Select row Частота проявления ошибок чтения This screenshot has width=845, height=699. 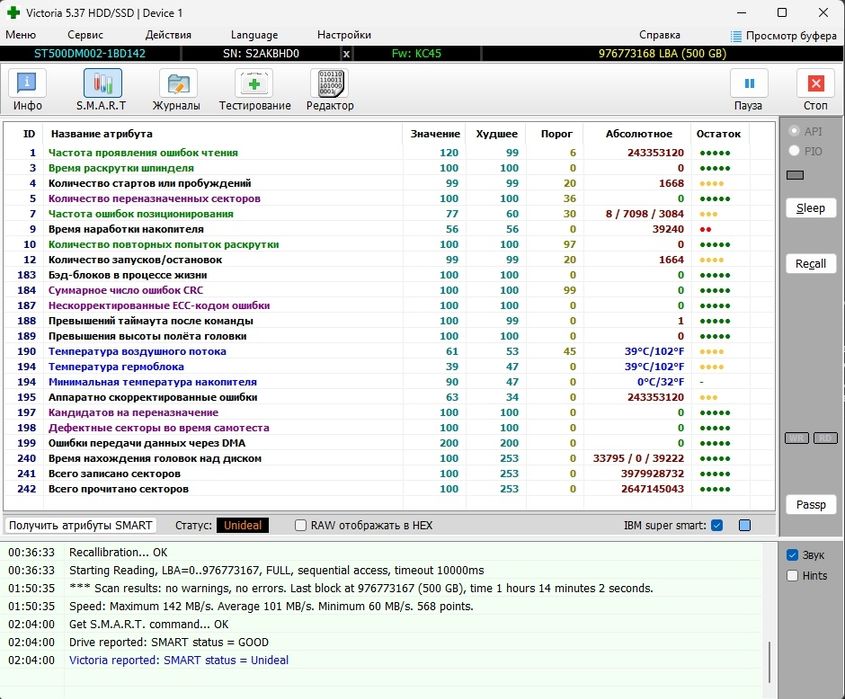click(389, 153)
